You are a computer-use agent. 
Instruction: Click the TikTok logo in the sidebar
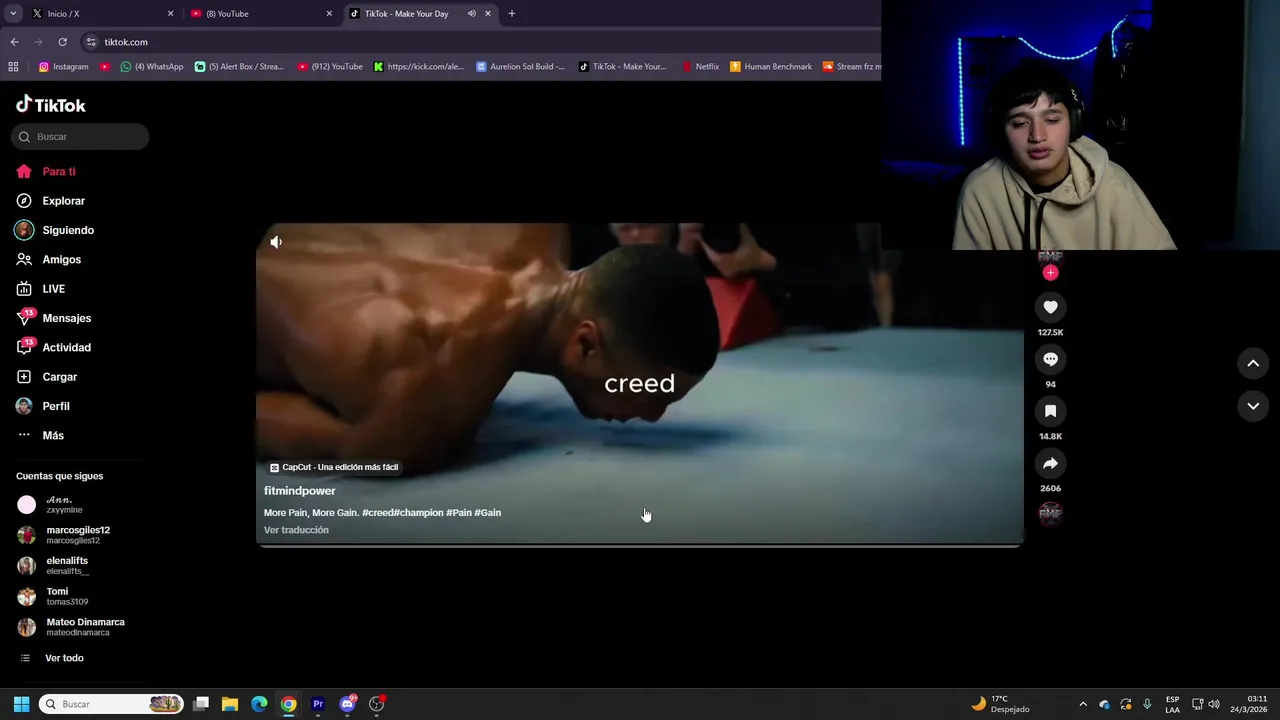pyautogui.click(x=50, y=105)
